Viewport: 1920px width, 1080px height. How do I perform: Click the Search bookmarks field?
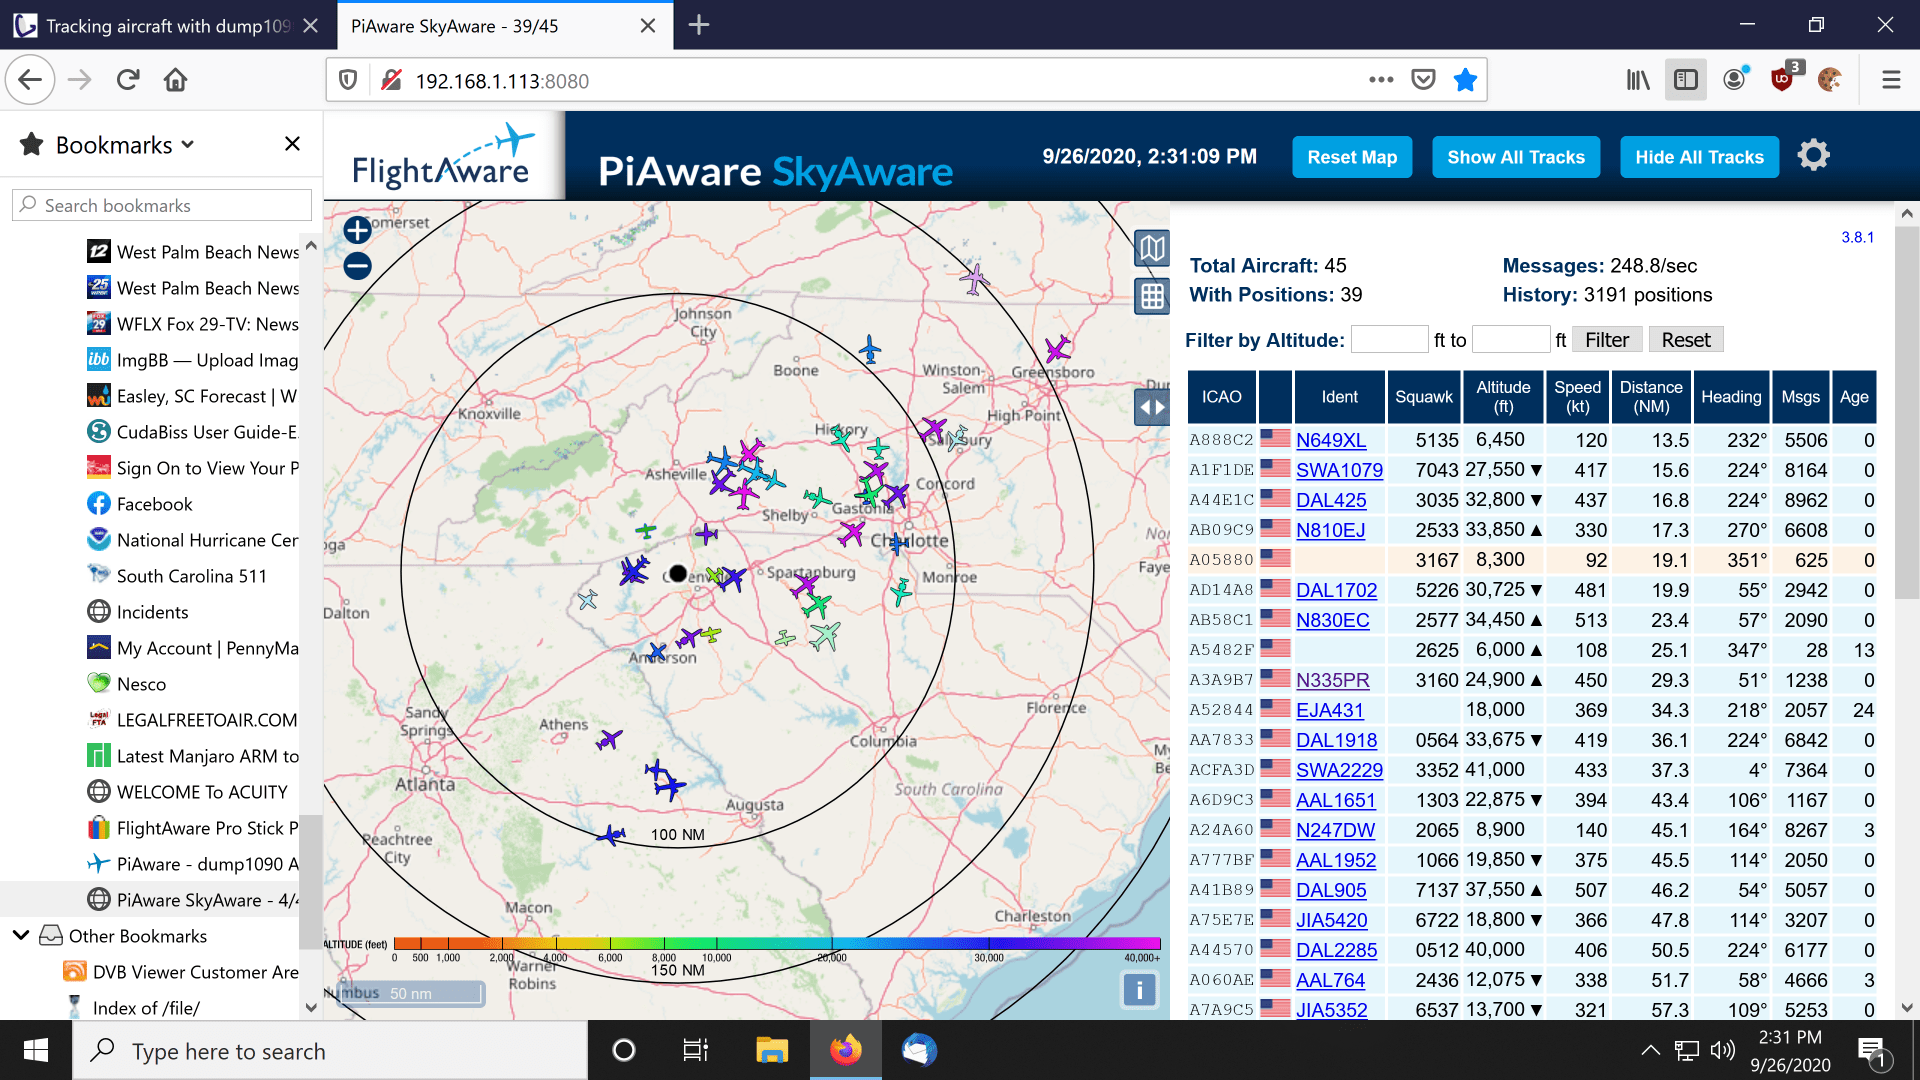(162, 205)
